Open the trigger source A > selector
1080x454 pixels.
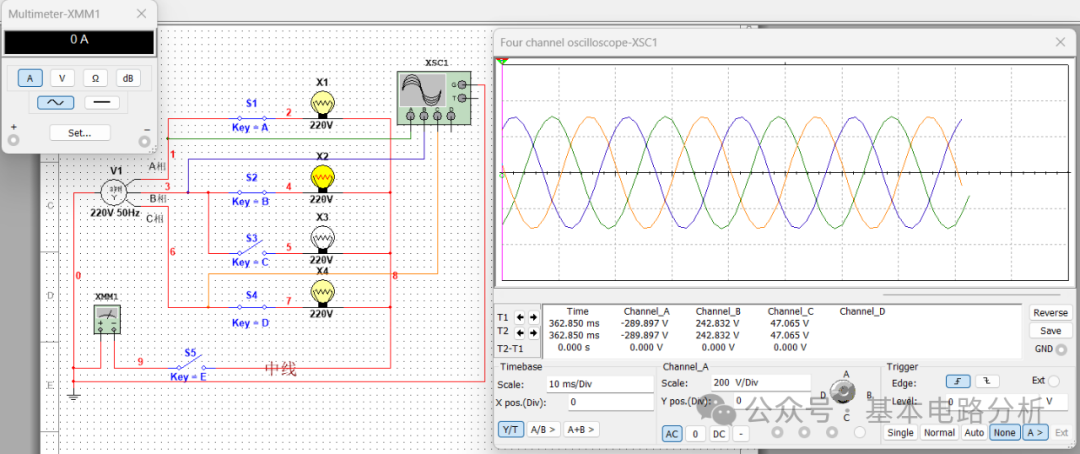(1035, 433)
